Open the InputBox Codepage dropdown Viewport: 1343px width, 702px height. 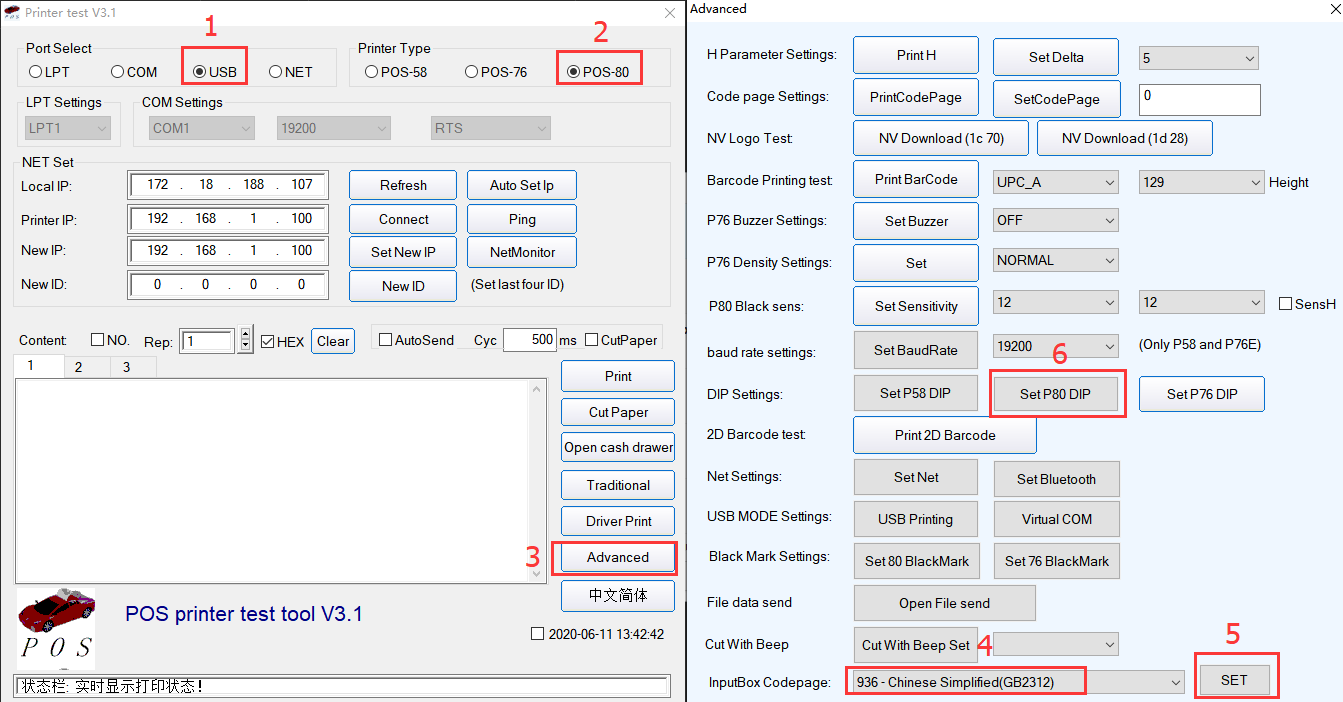click(1016, 682)
